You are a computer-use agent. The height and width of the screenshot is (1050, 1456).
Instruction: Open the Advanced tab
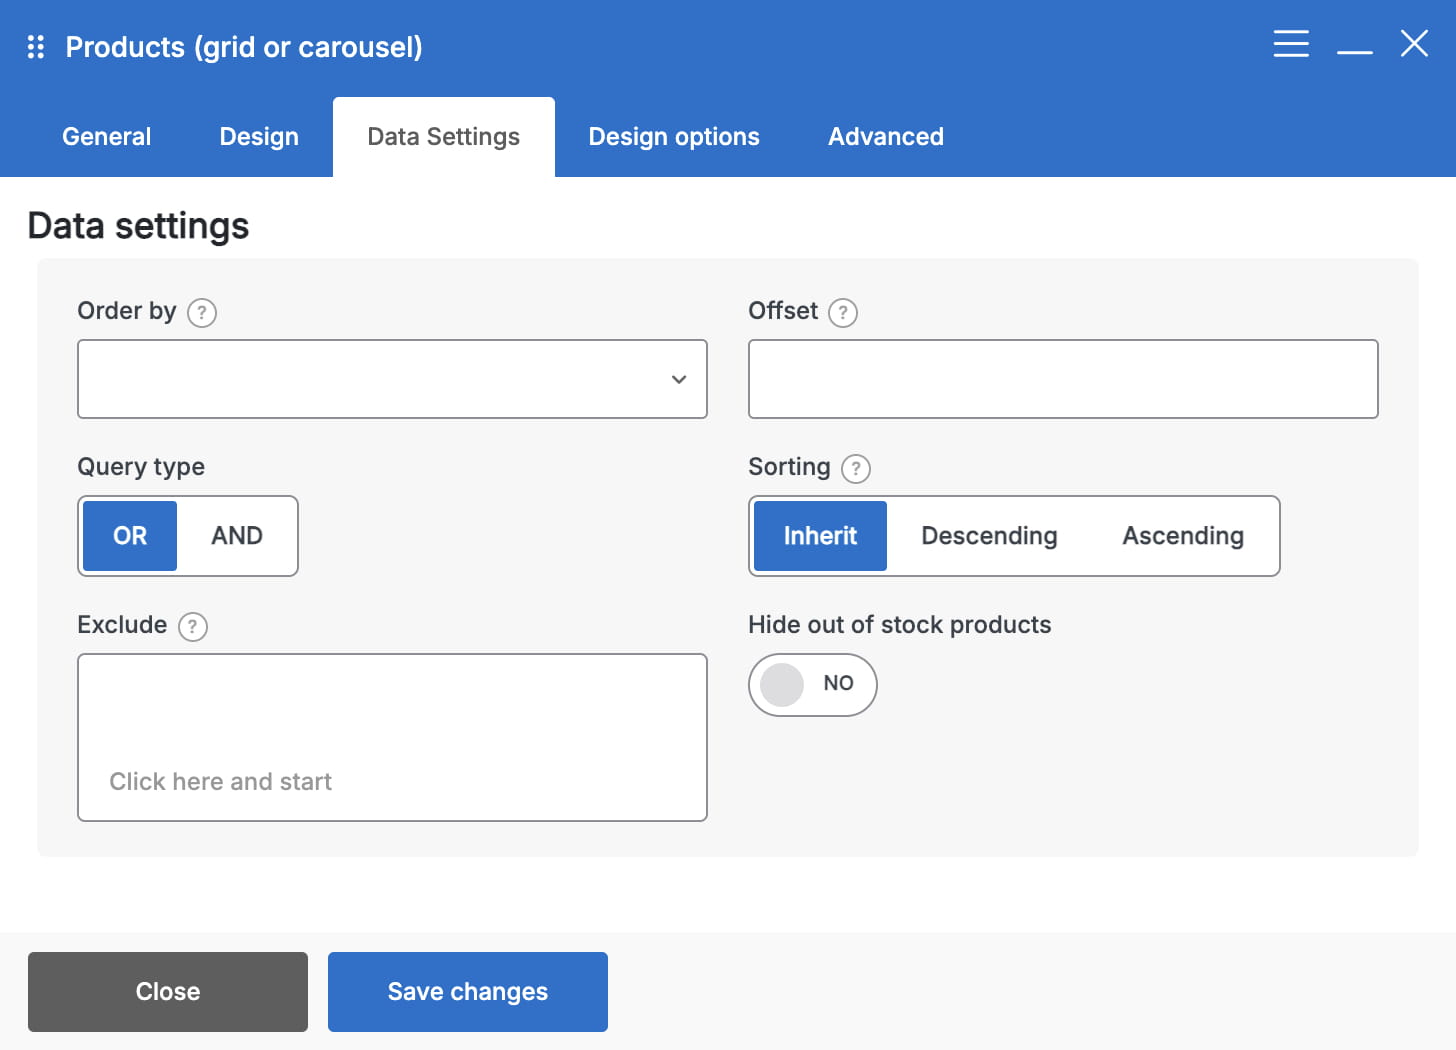tap(886, 137)
